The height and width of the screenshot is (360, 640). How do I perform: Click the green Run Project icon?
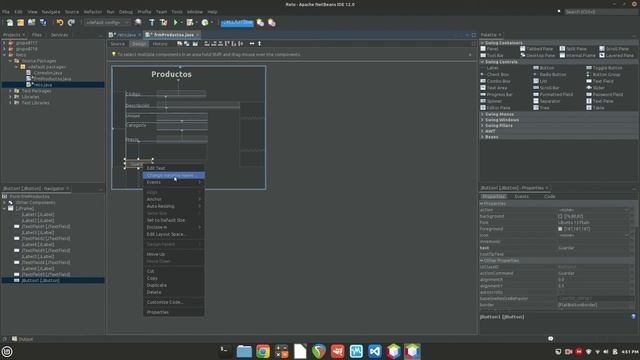[176, 22]
